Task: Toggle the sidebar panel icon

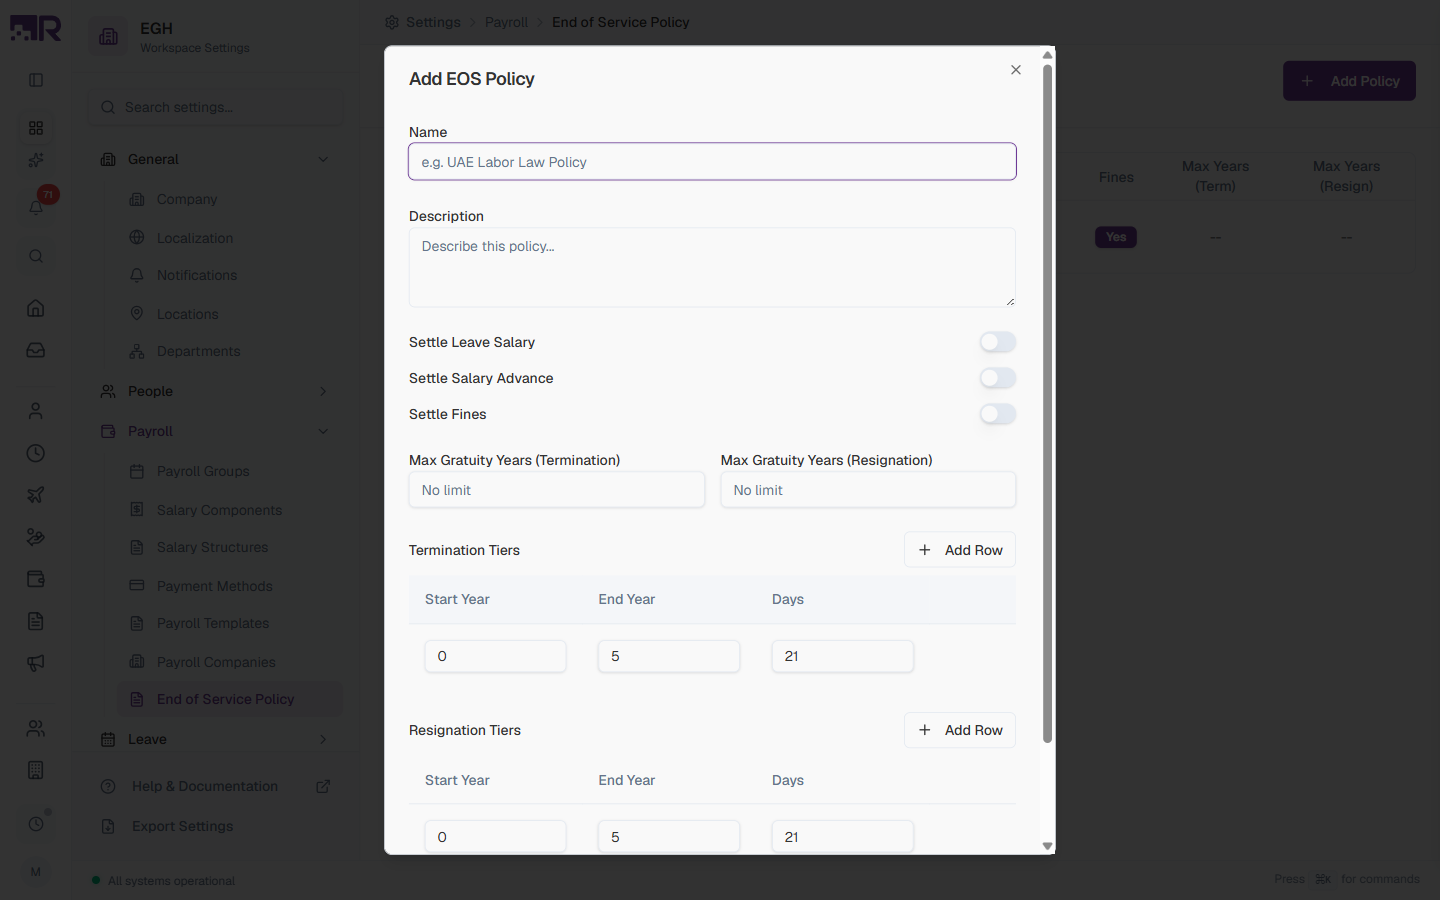Action: click(36, 80)
